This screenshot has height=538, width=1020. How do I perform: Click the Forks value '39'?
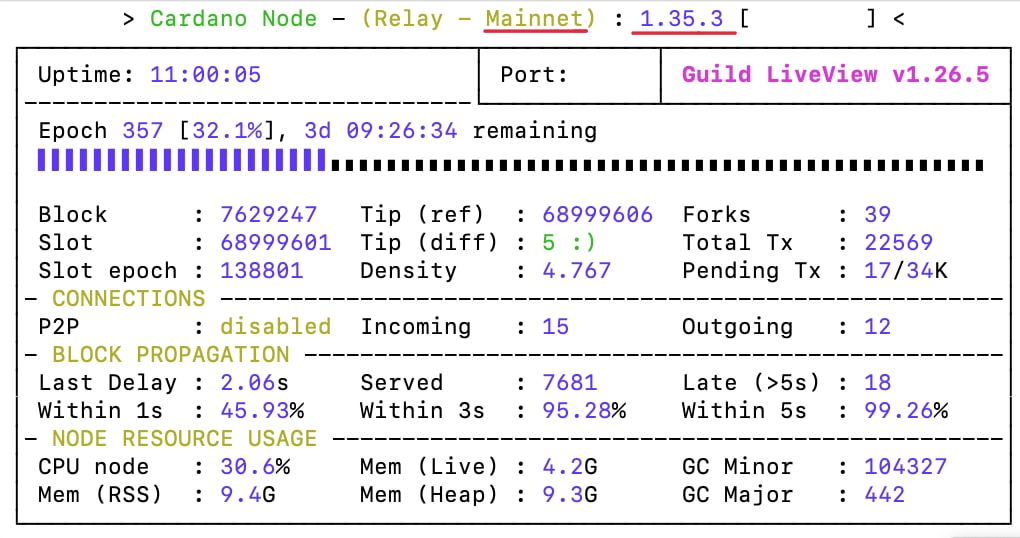pyautogui.click(x=878, y=214)
